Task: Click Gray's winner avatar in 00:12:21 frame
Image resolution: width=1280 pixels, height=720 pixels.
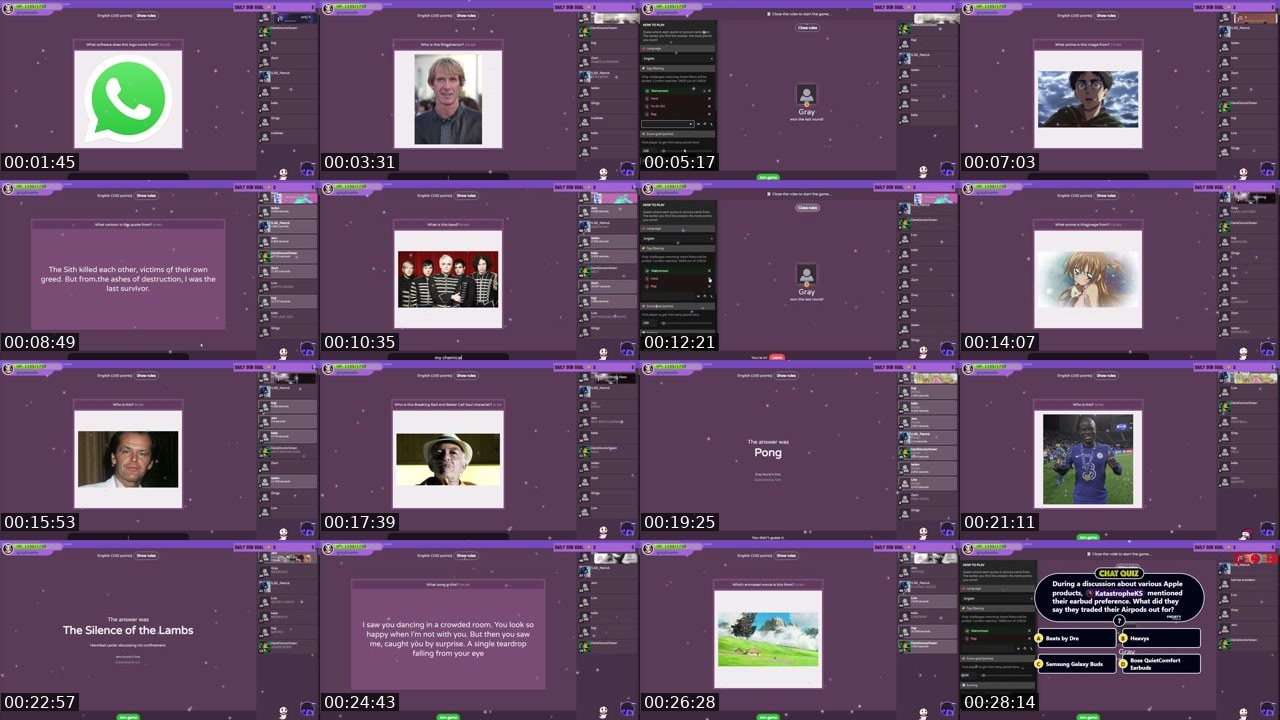Action: coord(807,274)
